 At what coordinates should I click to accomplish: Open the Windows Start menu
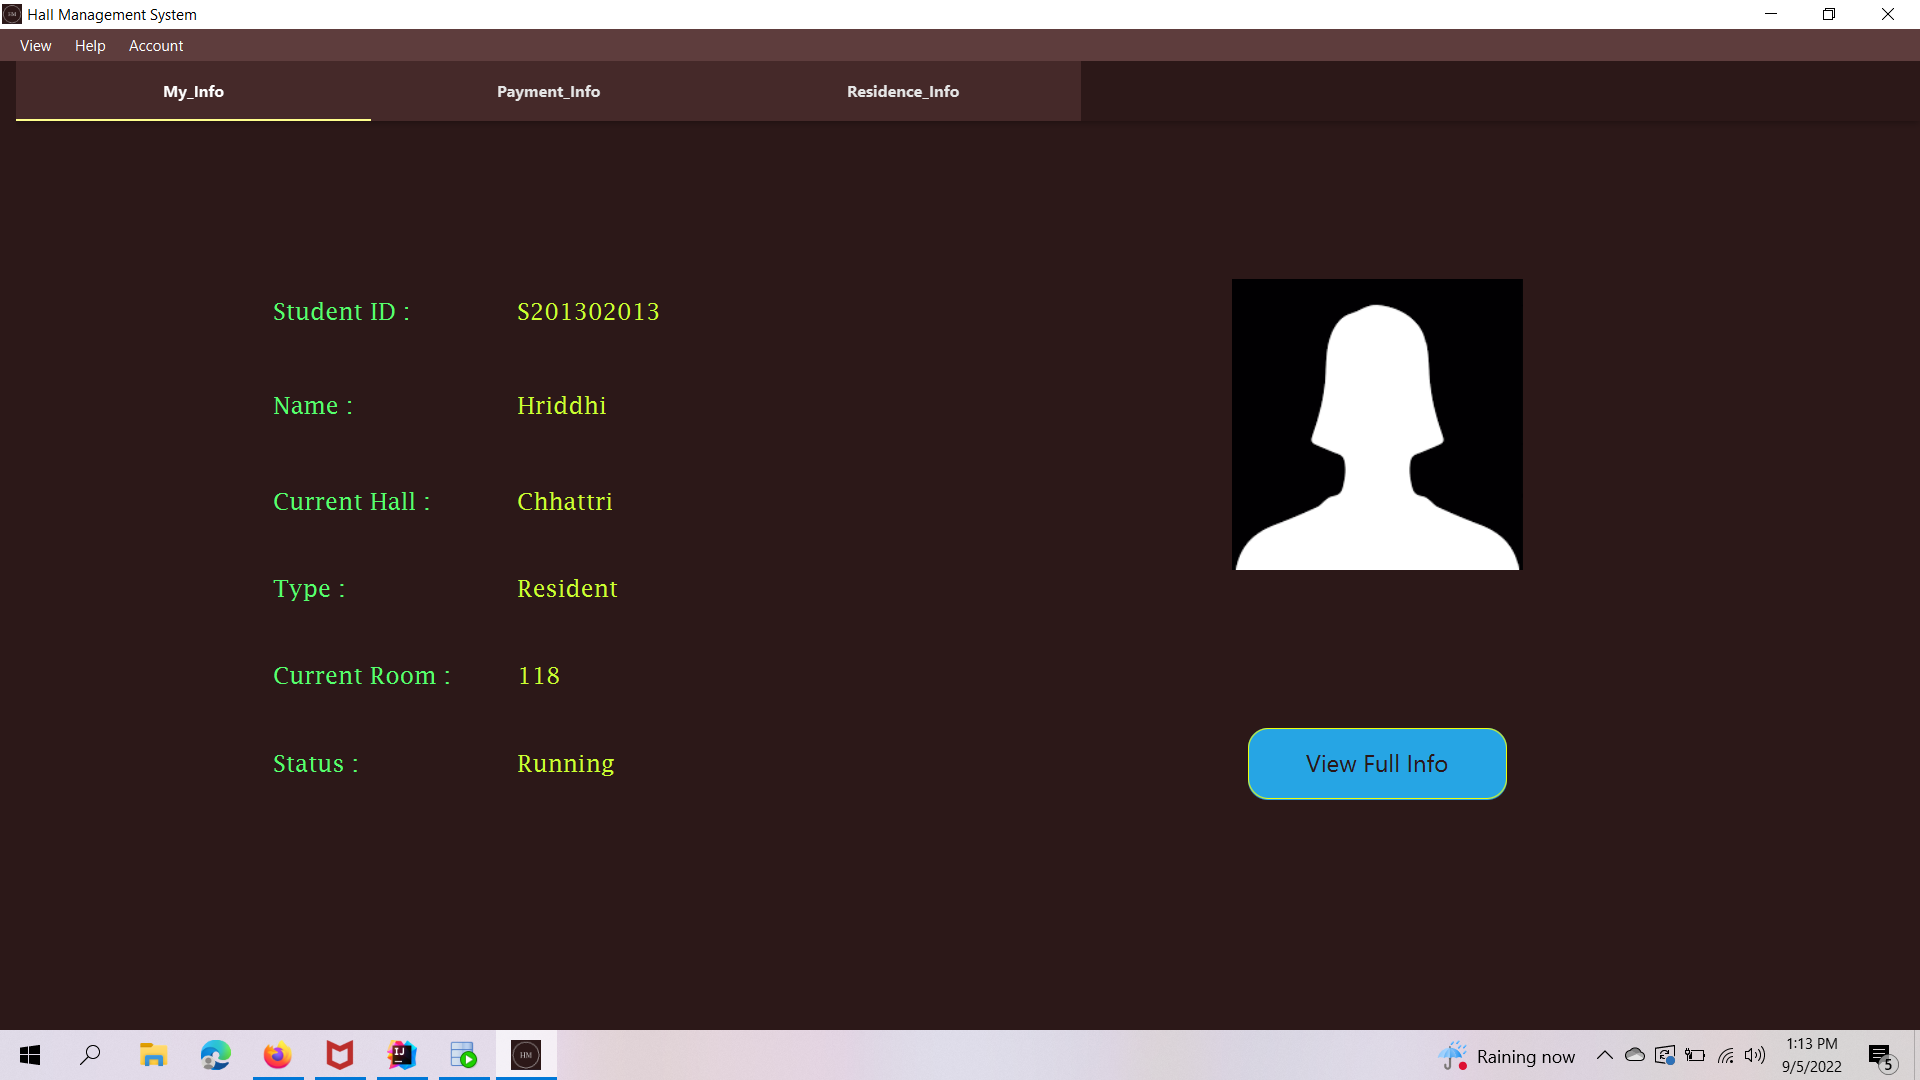[29, 1055]
